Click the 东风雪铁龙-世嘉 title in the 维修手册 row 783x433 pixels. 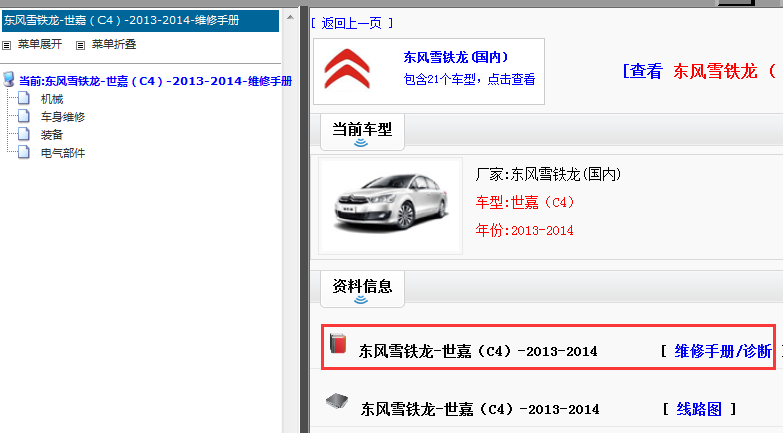(478, 352)
